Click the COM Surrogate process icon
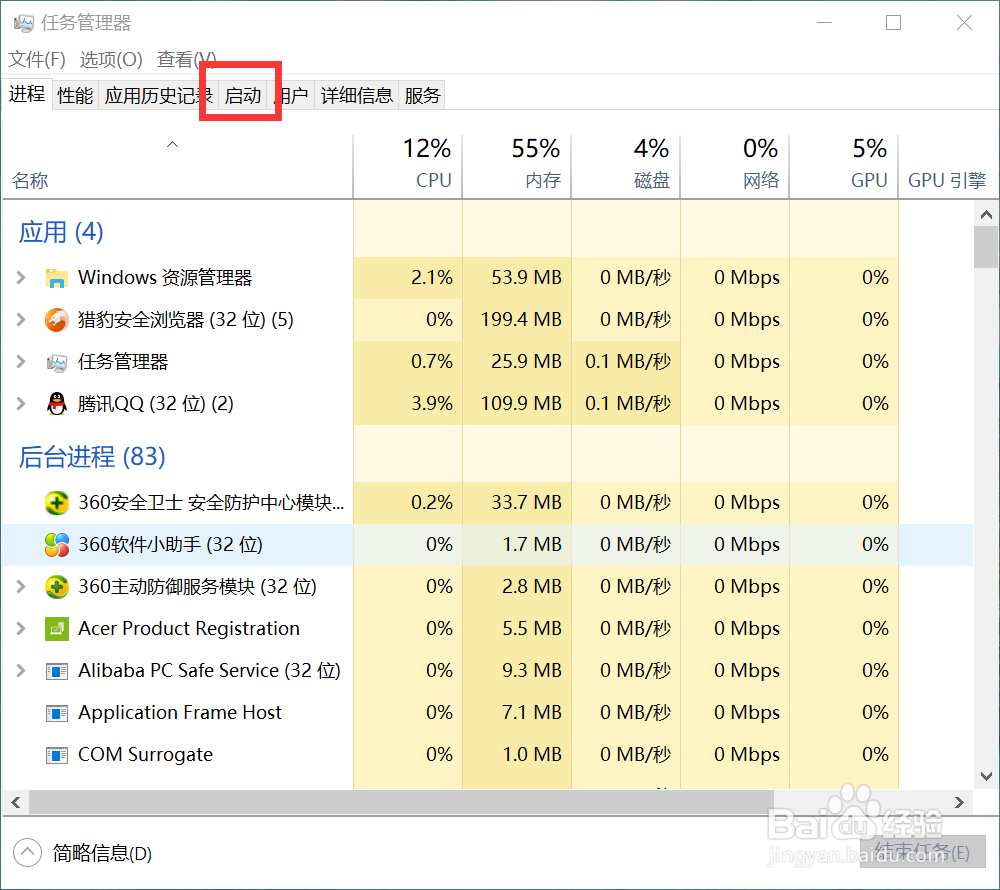 click(57, 754)
